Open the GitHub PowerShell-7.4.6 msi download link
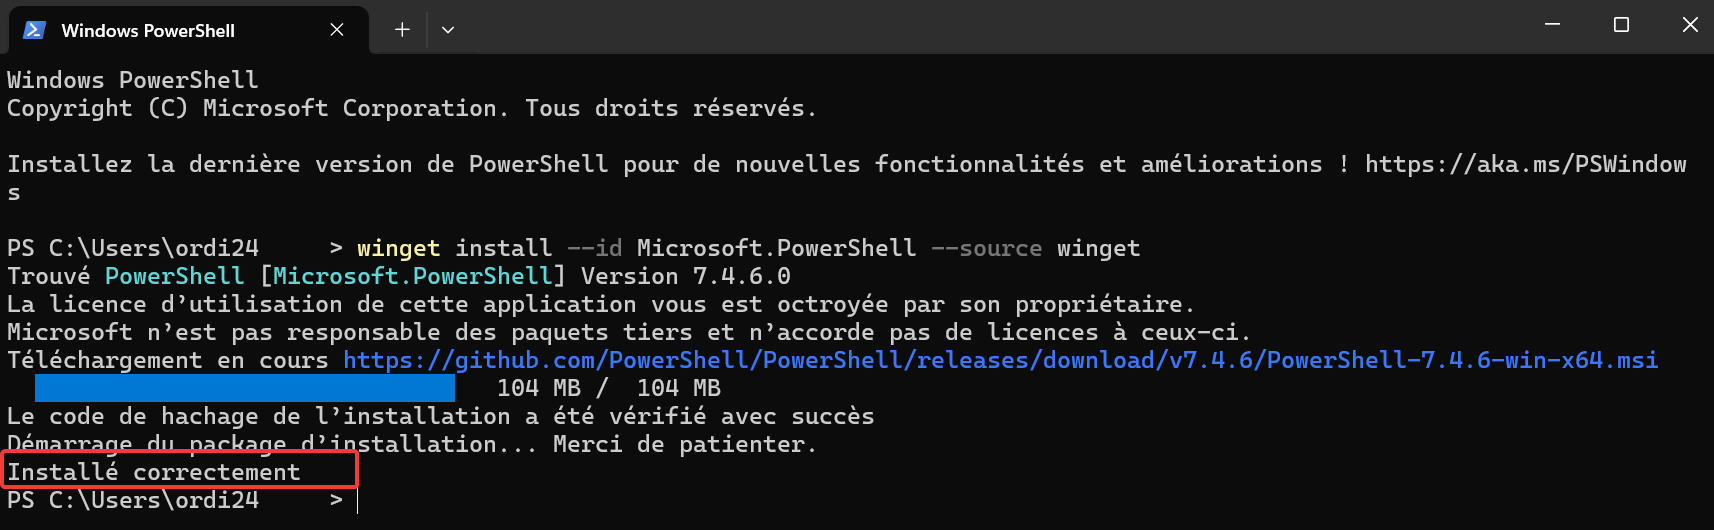 [x=1000, y=360]
